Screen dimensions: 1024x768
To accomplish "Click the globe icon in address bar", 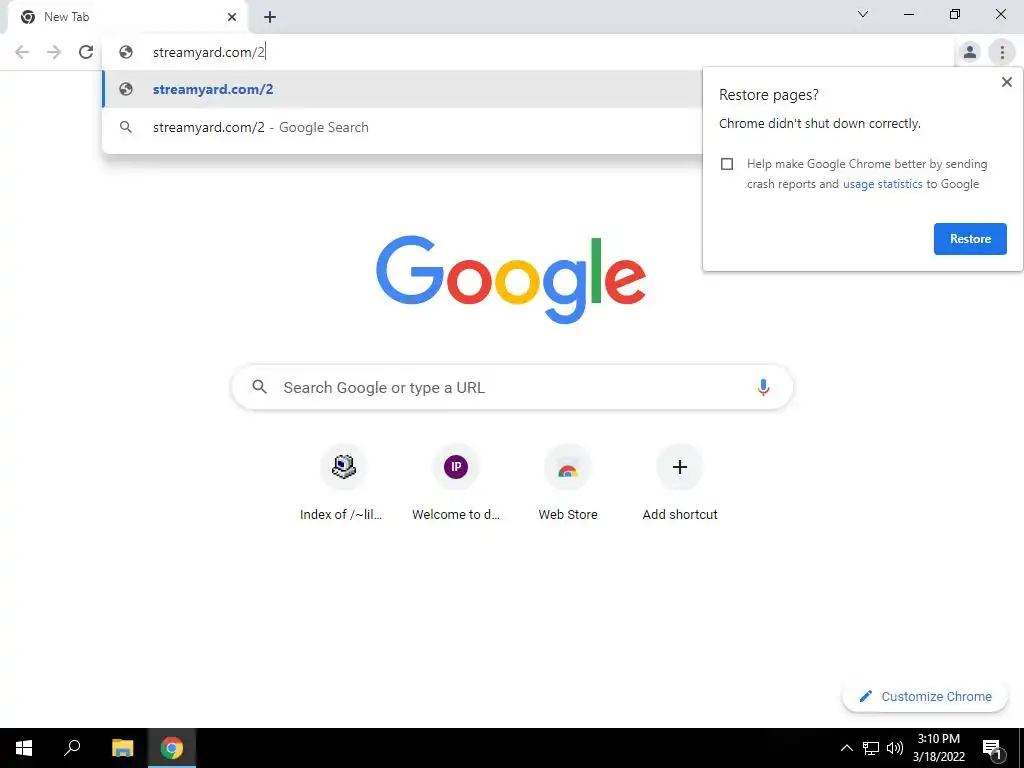I will (126, 52).
